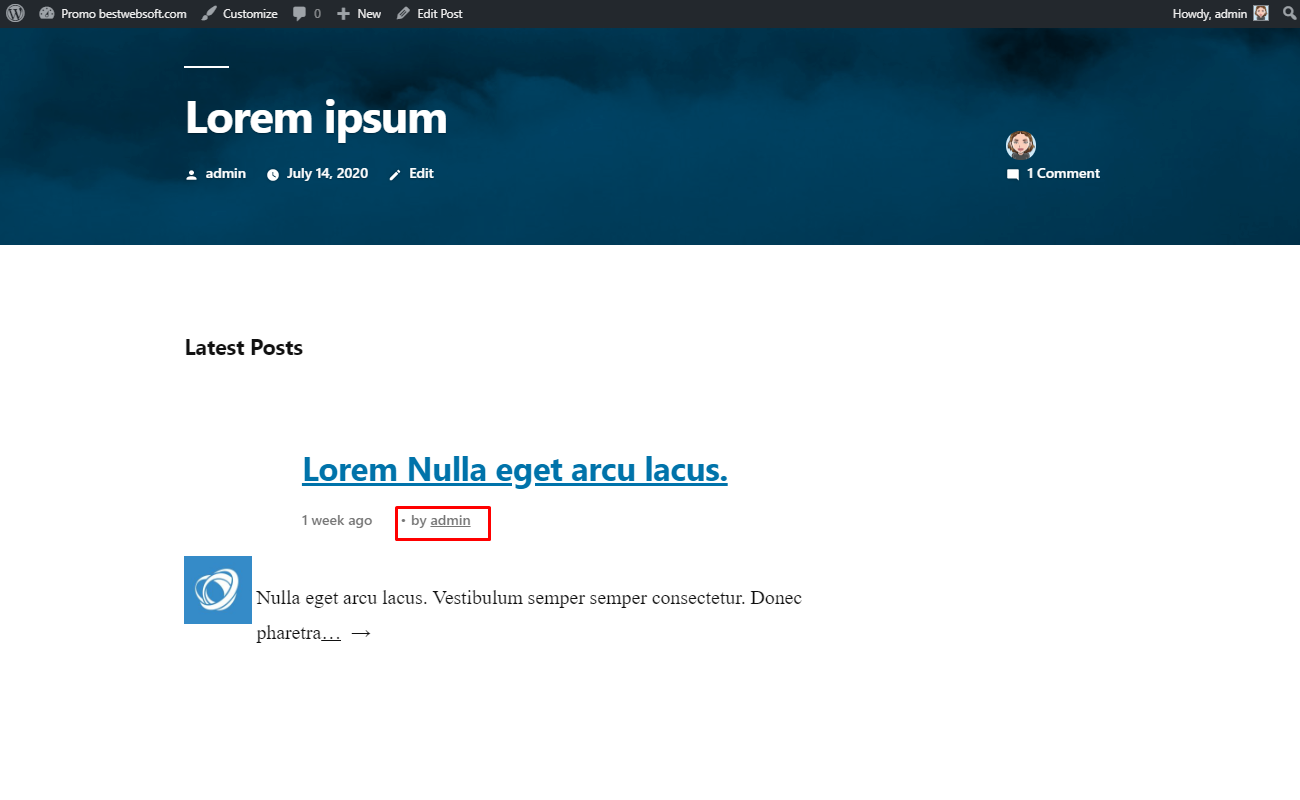Open the WordPress logo menu
The image size is (1300, 800).
pos(15,14)
